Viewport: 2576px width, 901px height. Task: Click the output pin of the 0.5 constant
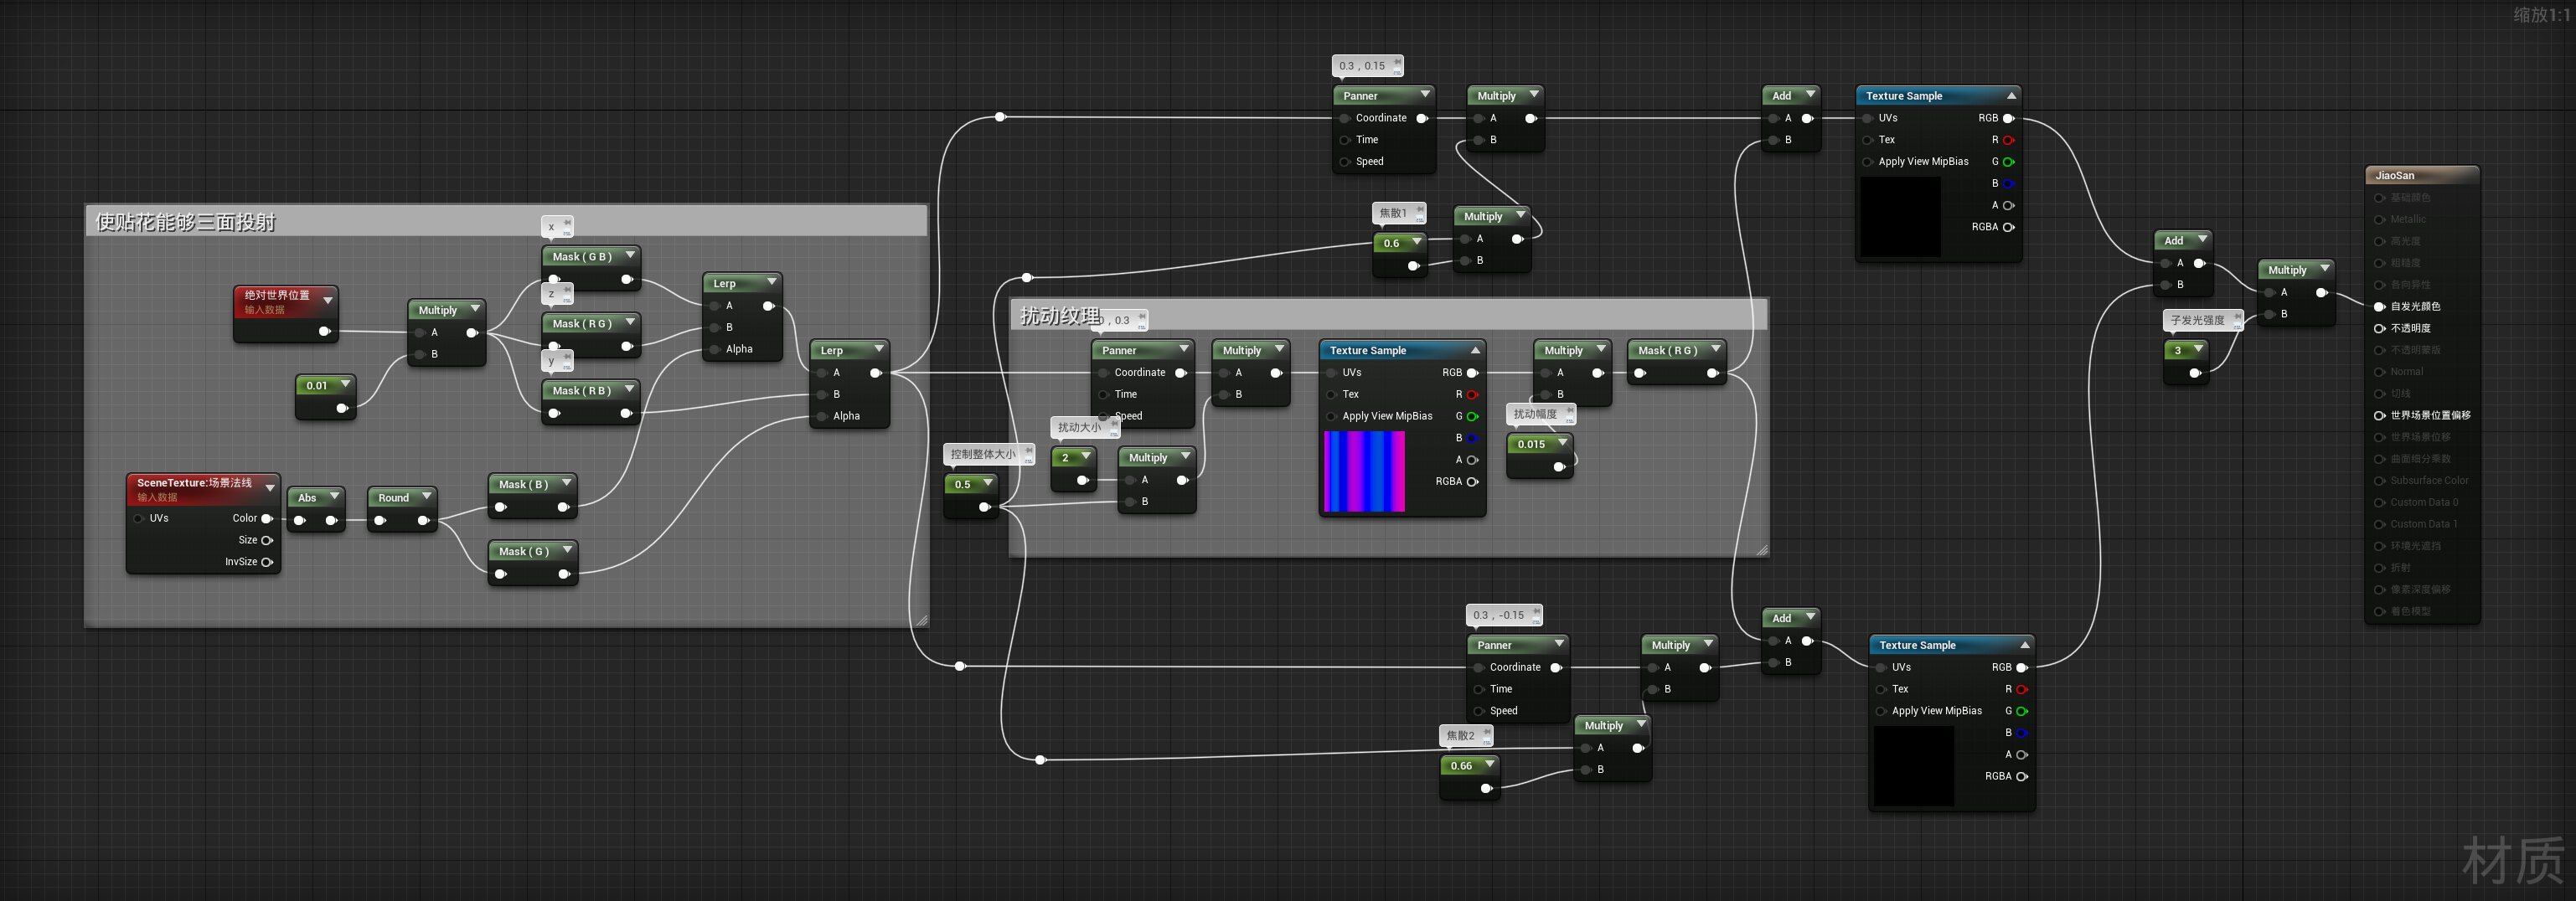click(984, 507)
